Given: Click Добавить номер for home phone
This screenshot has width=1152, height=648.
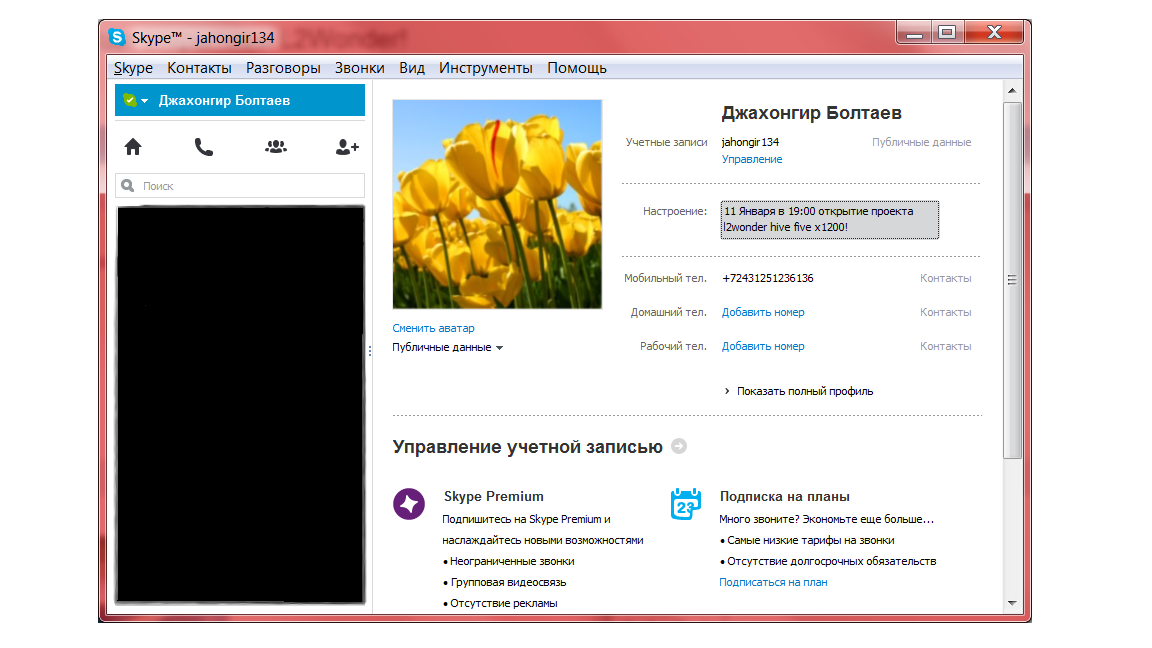Looking at the screenshot, I should [763, 312].
